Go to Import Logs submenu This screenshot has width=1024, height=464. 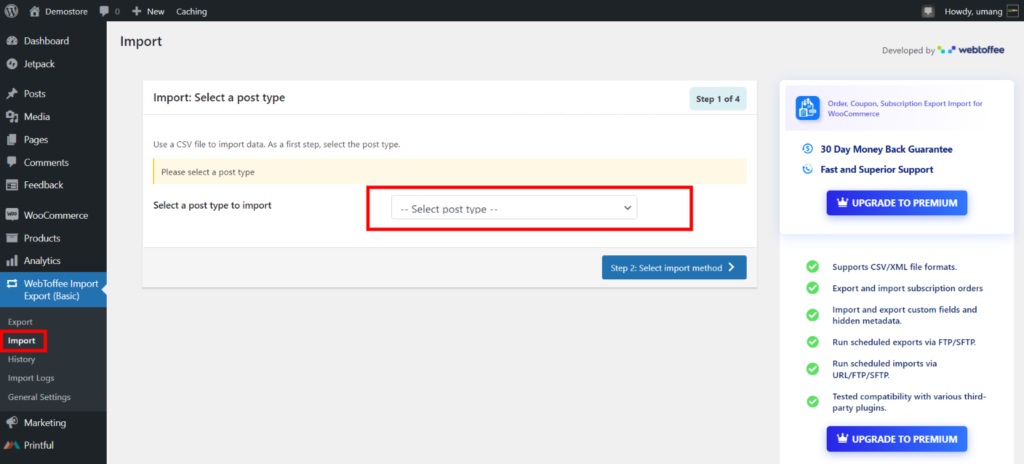(x=31, y=378)
